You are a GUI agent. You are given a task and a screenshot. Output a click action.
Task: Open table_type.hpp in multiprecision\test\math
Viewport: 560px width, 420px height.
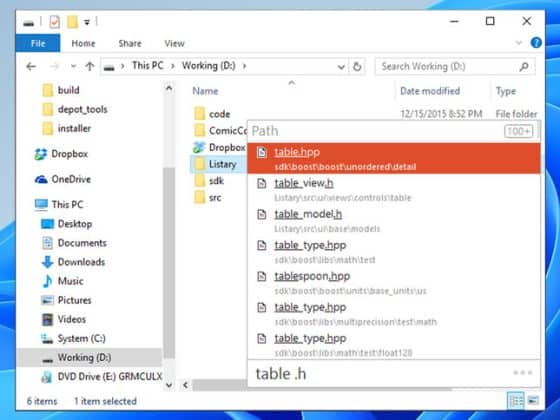click(x=394, y=314)
